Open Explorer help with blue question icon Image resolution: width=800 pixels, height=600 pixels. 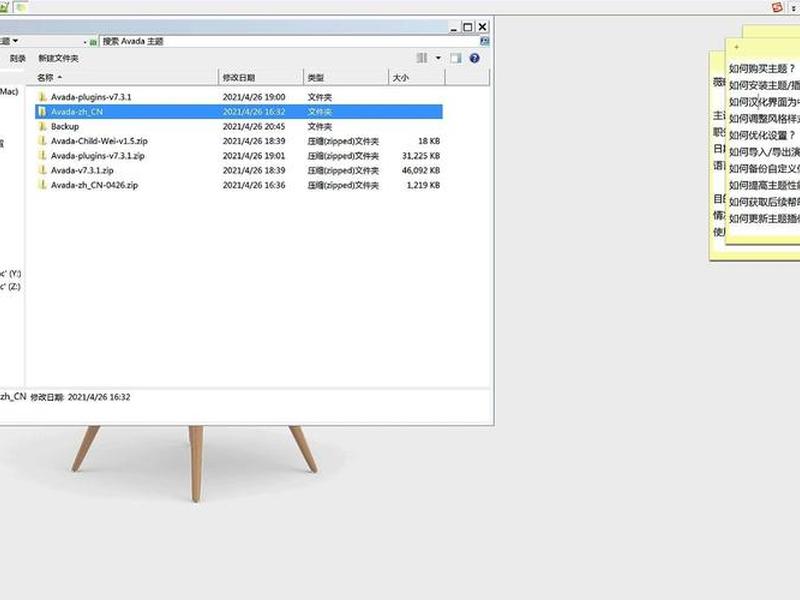(x=474, y=58)
